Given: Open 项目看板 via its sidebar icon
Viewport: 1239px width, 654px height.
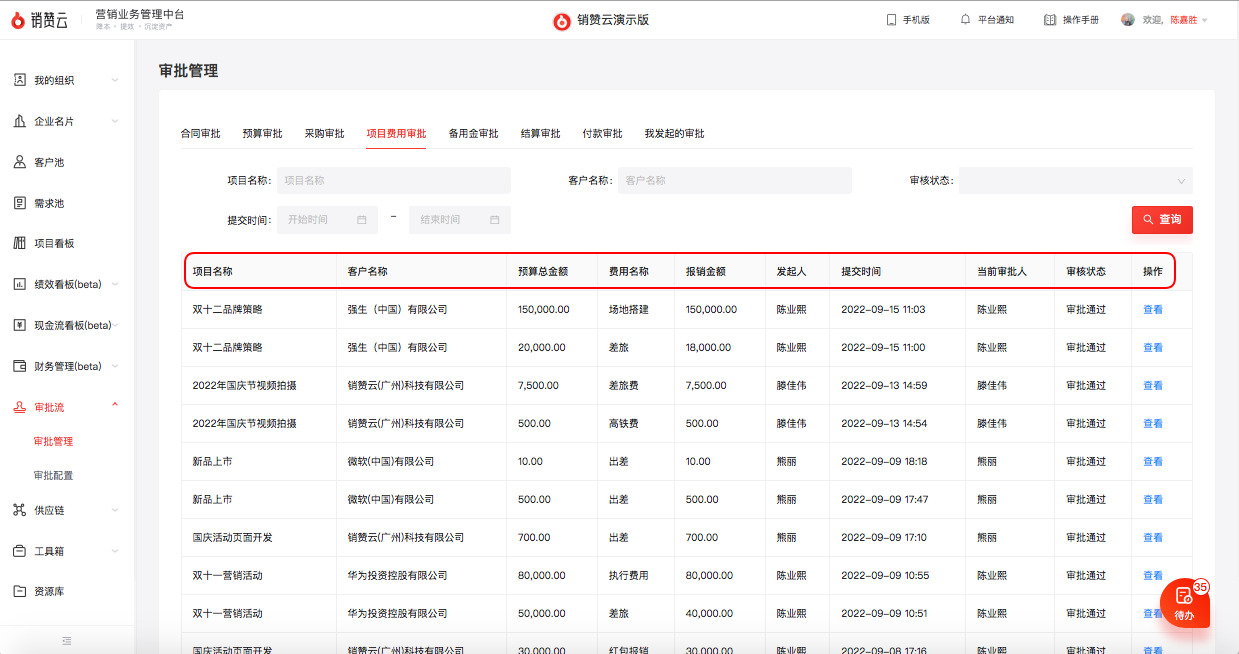Looking at the screenshot, I should 20,243.
